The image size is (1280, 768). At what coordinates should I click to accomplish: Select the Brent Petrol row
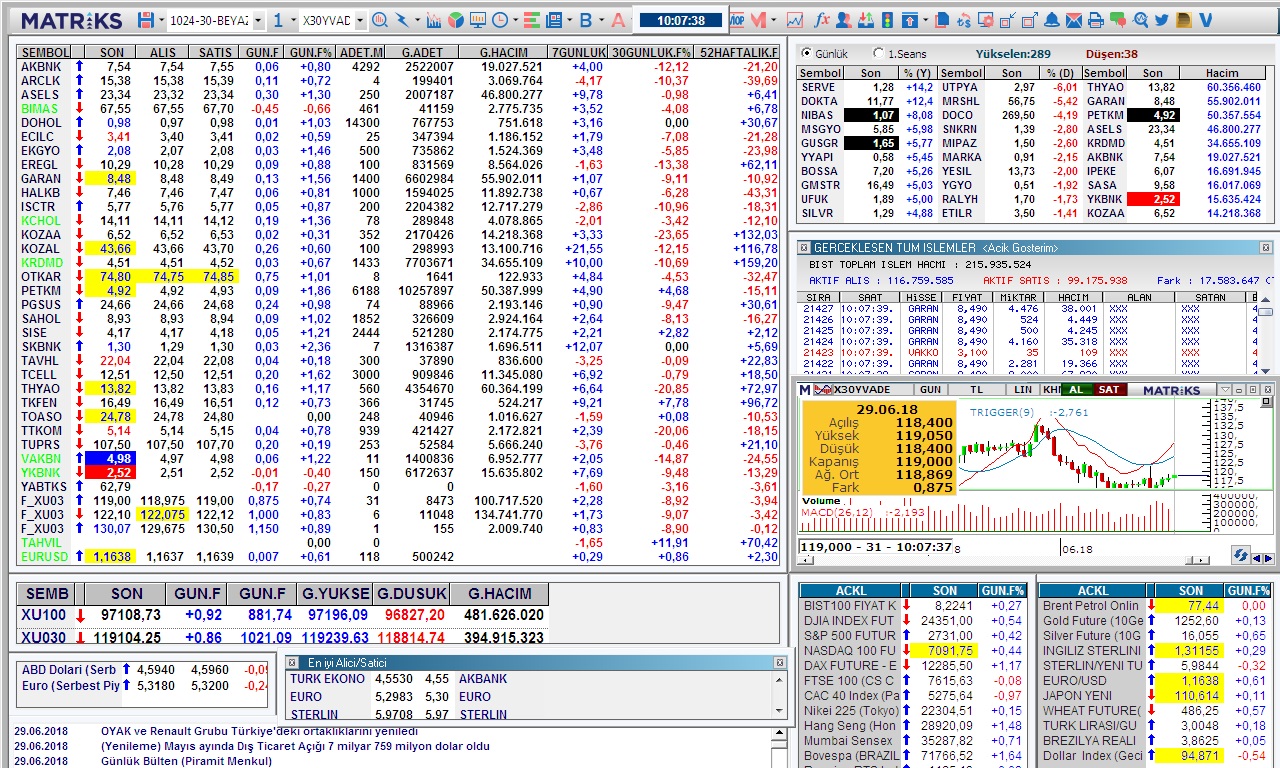click(1155, 605)
